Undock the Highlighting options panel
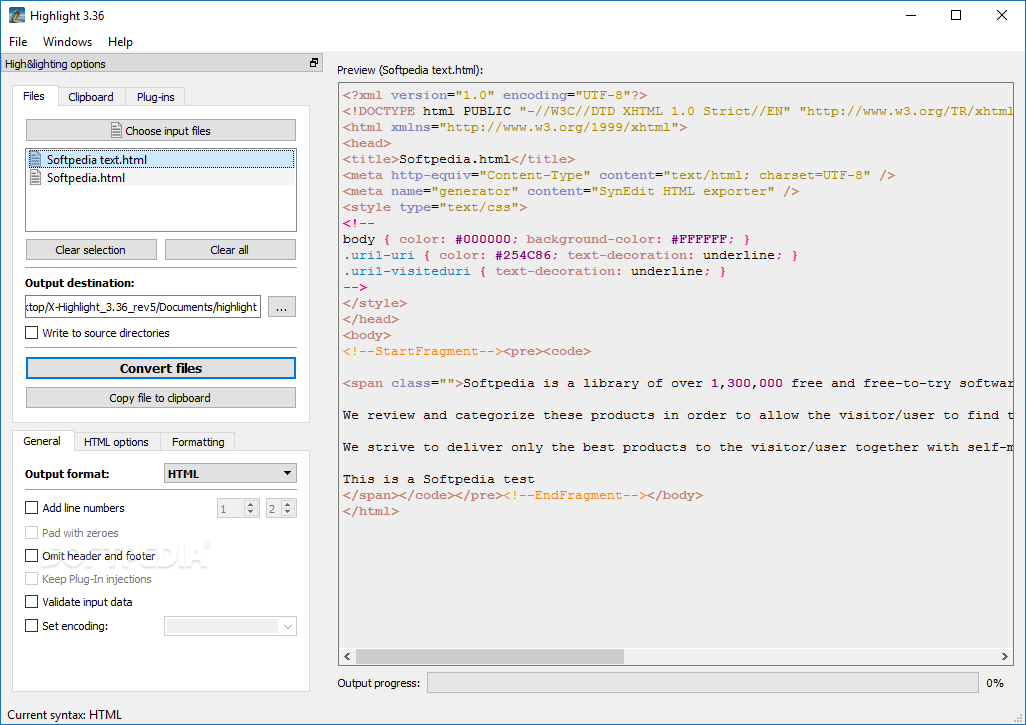 point(314,63)
